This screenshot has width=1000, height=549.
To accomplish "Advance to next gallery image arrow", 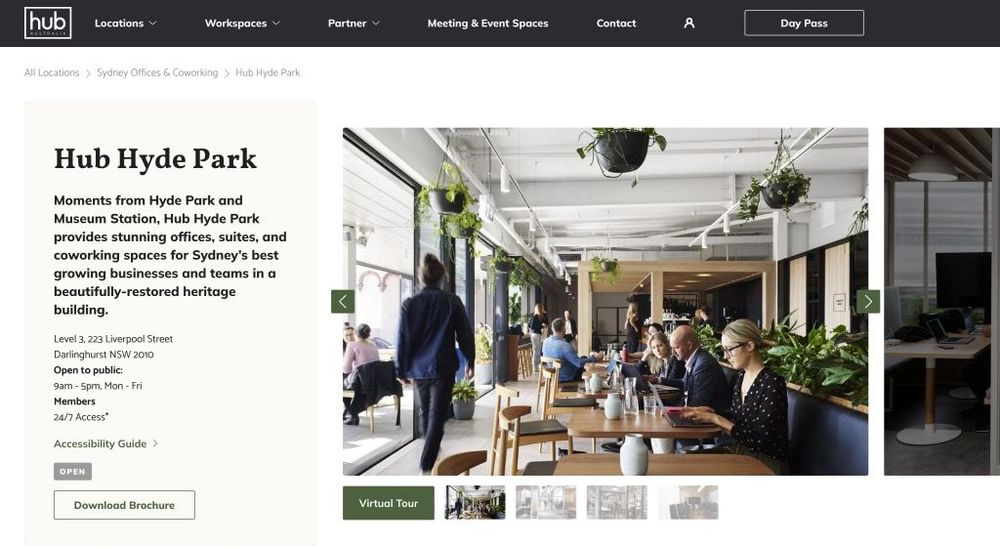I will coord(868,302).
